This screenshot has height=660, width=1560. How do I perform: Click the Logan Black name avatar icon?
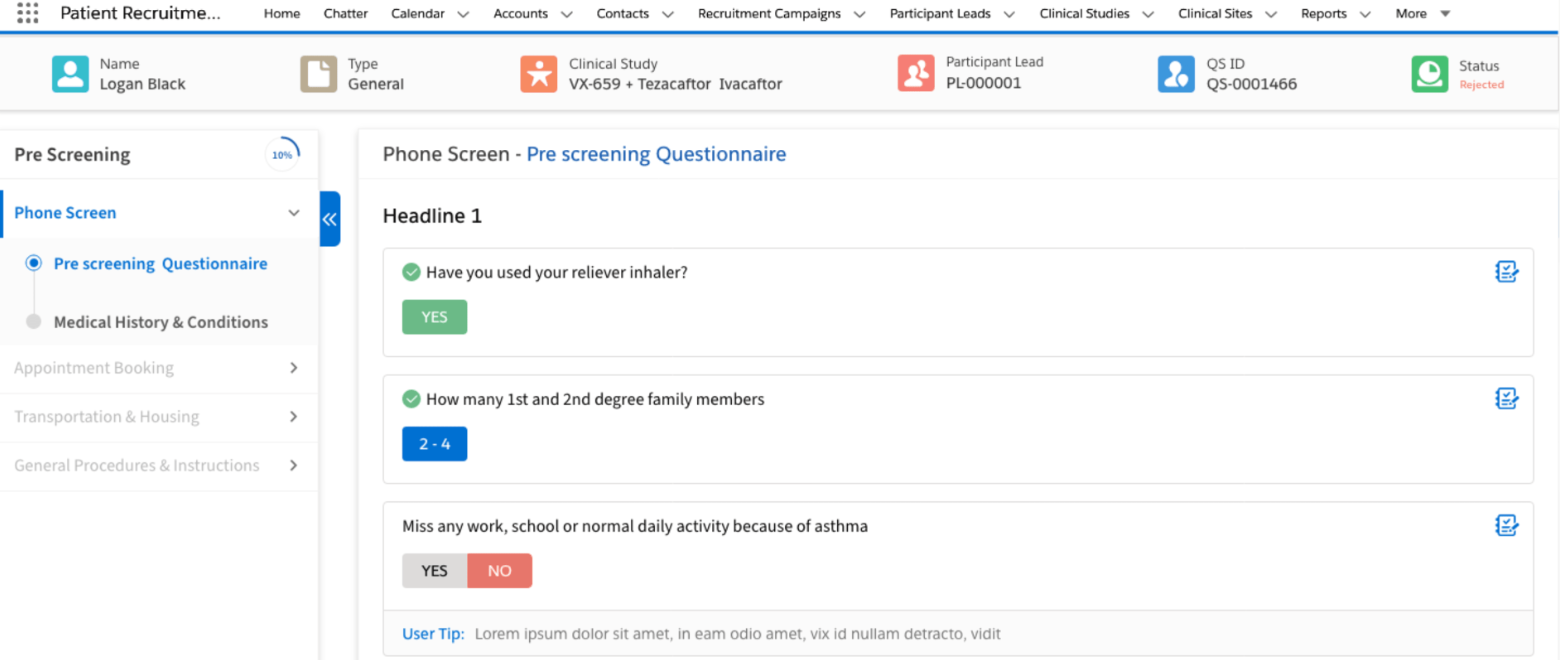point(70,74)
